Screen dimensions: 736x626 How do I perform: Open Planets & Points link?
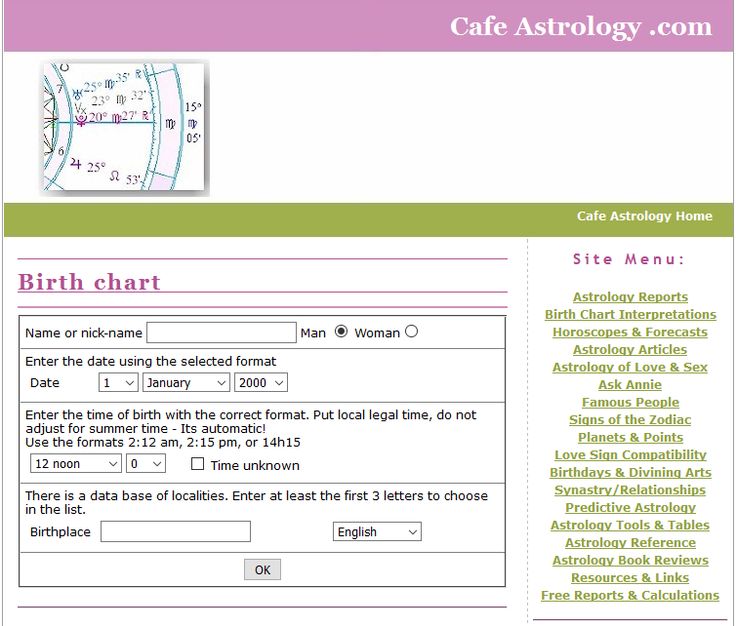pos(630,437)
